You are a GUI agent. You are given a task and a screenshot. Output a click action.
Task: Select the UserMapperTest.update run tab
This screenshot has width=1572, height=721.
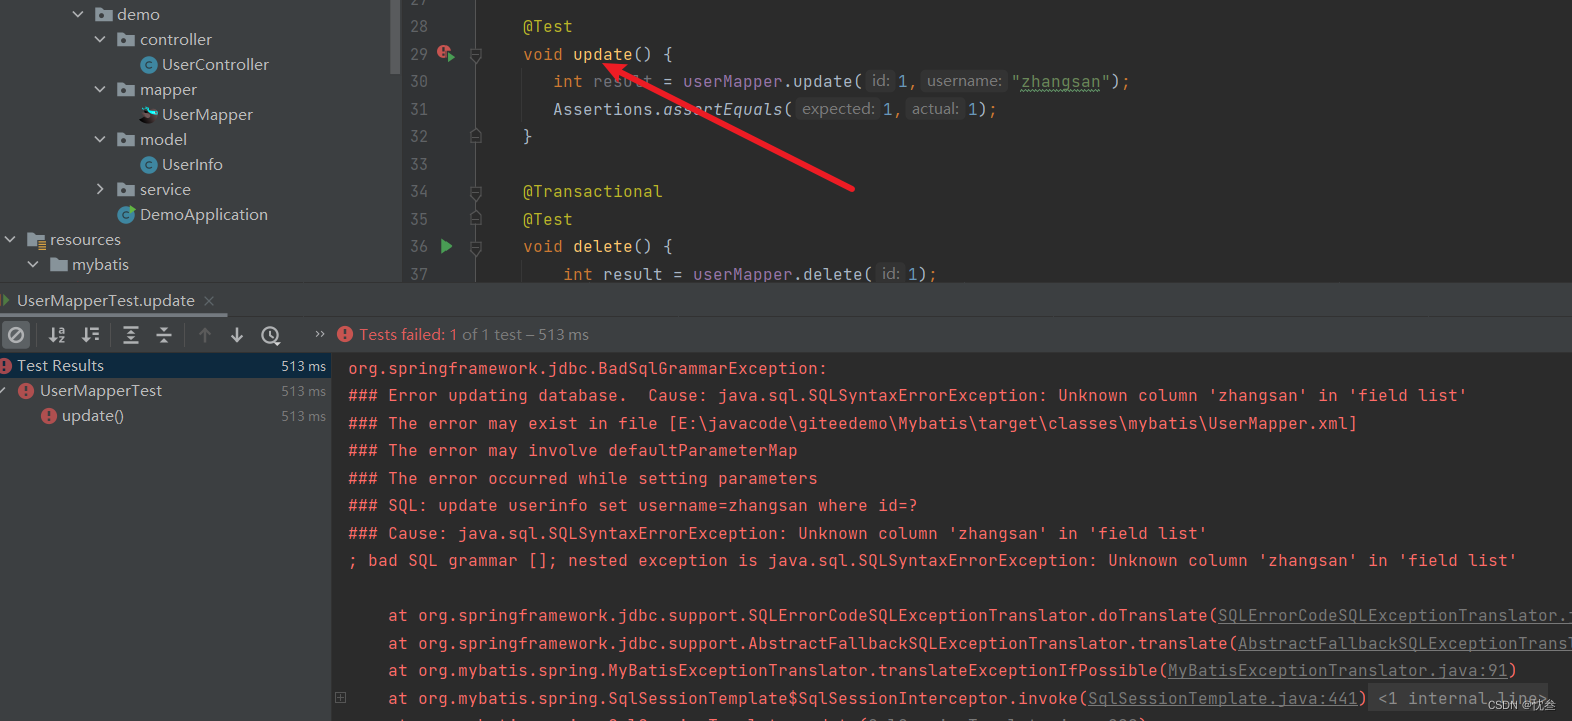pos(106,300)
